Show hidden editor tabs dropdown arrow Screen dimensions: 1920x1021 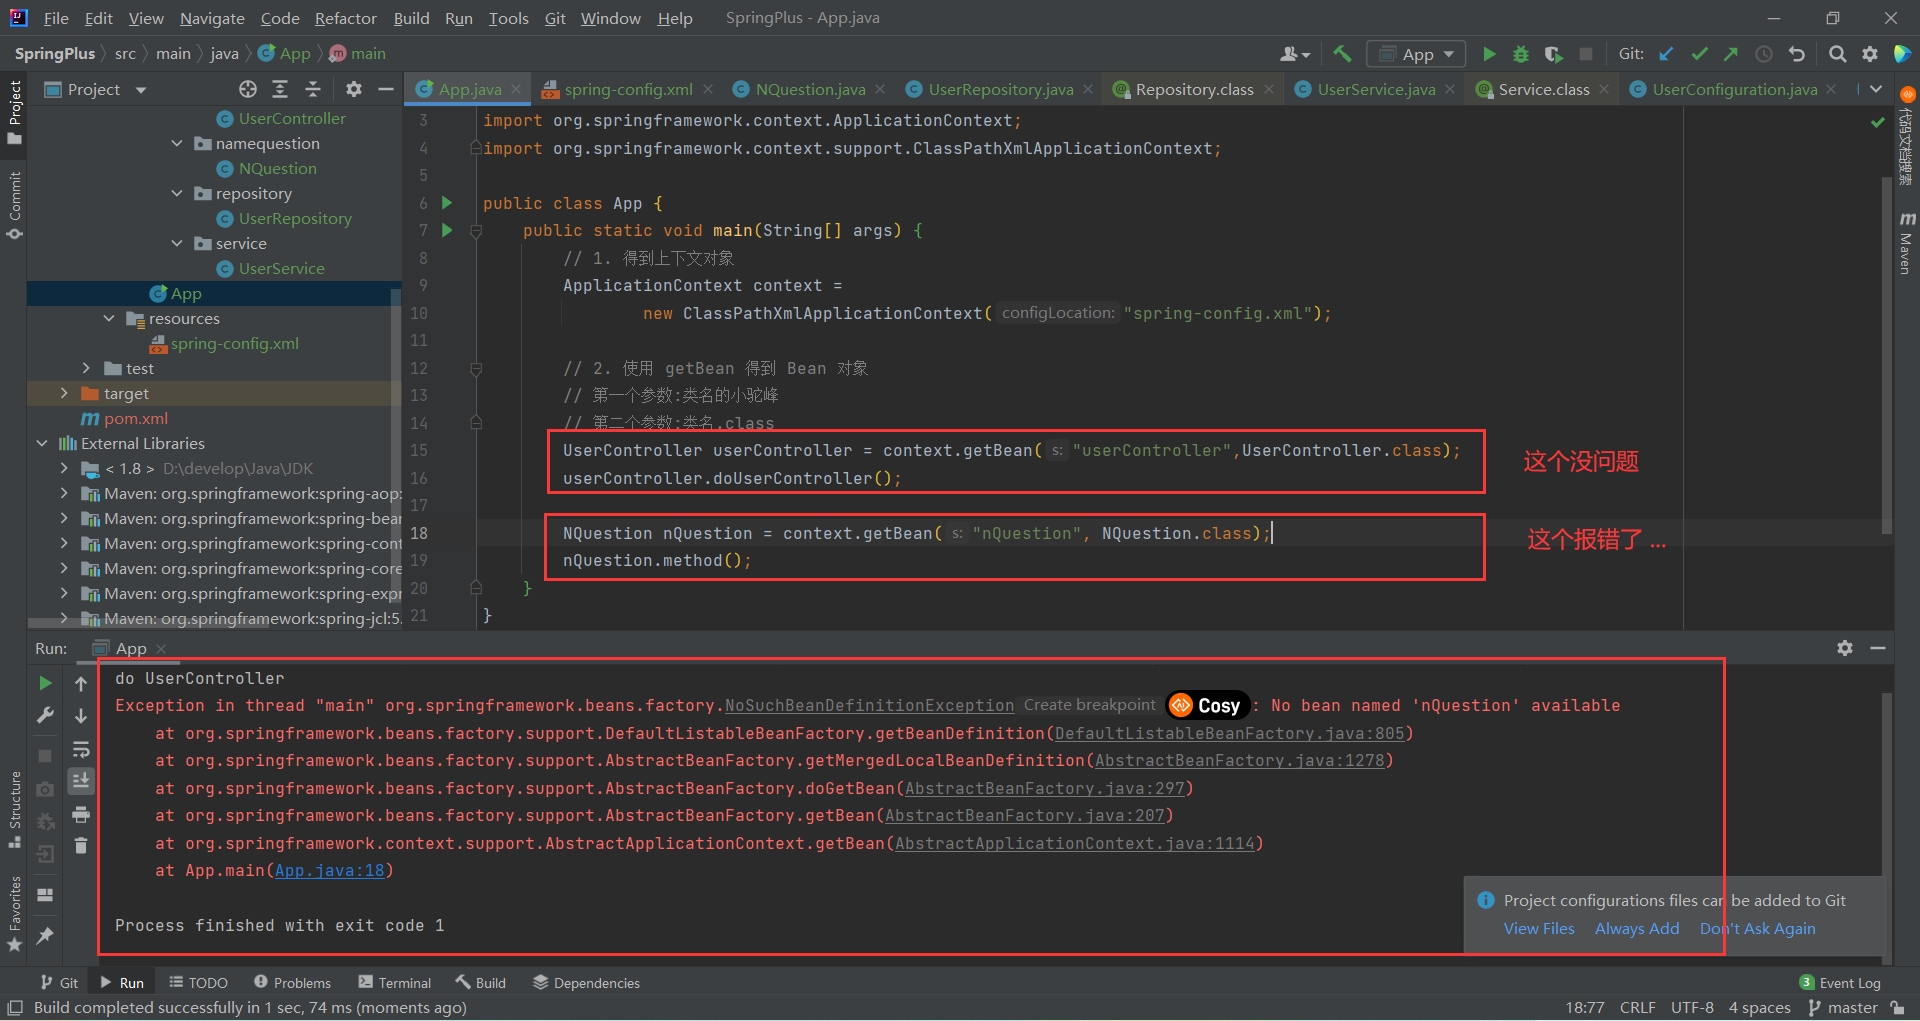1876,89
